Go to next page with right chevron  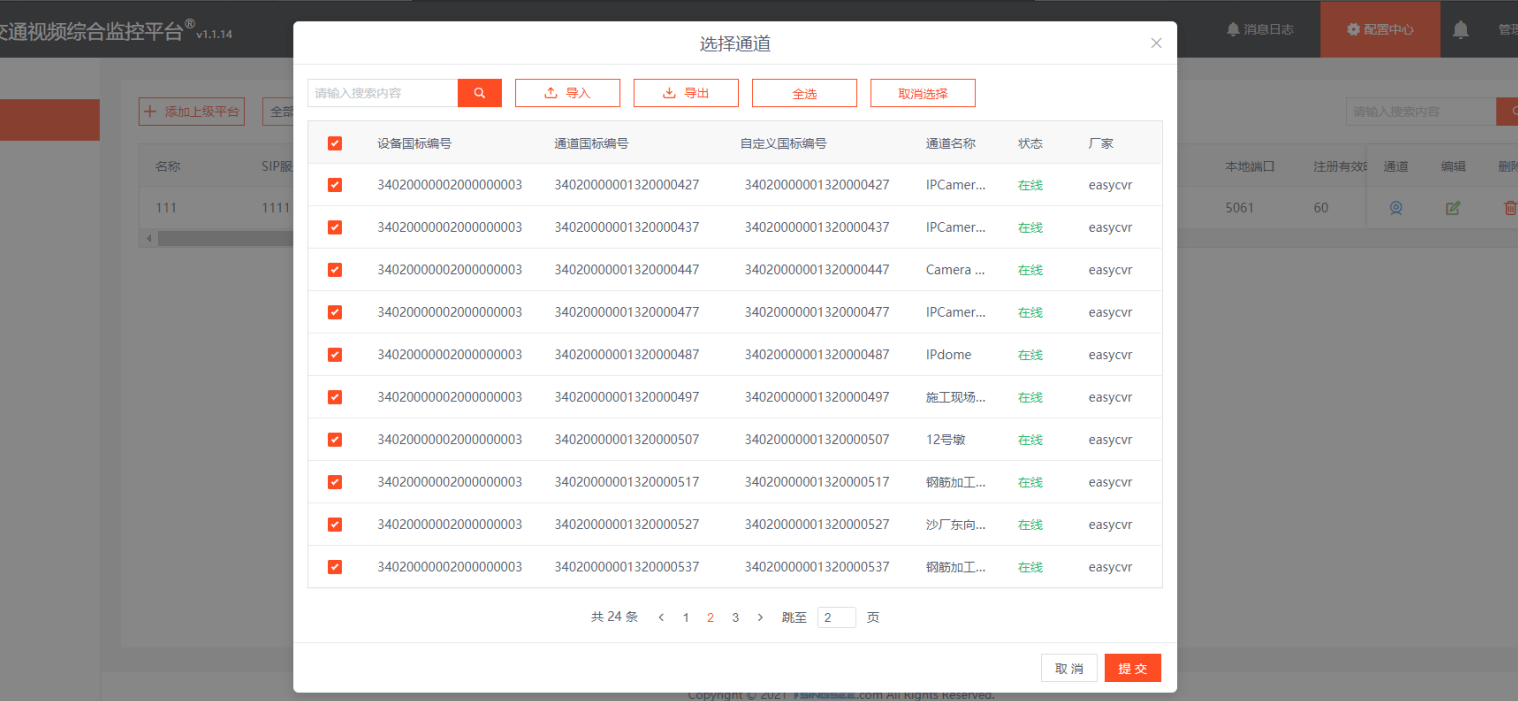760,618
